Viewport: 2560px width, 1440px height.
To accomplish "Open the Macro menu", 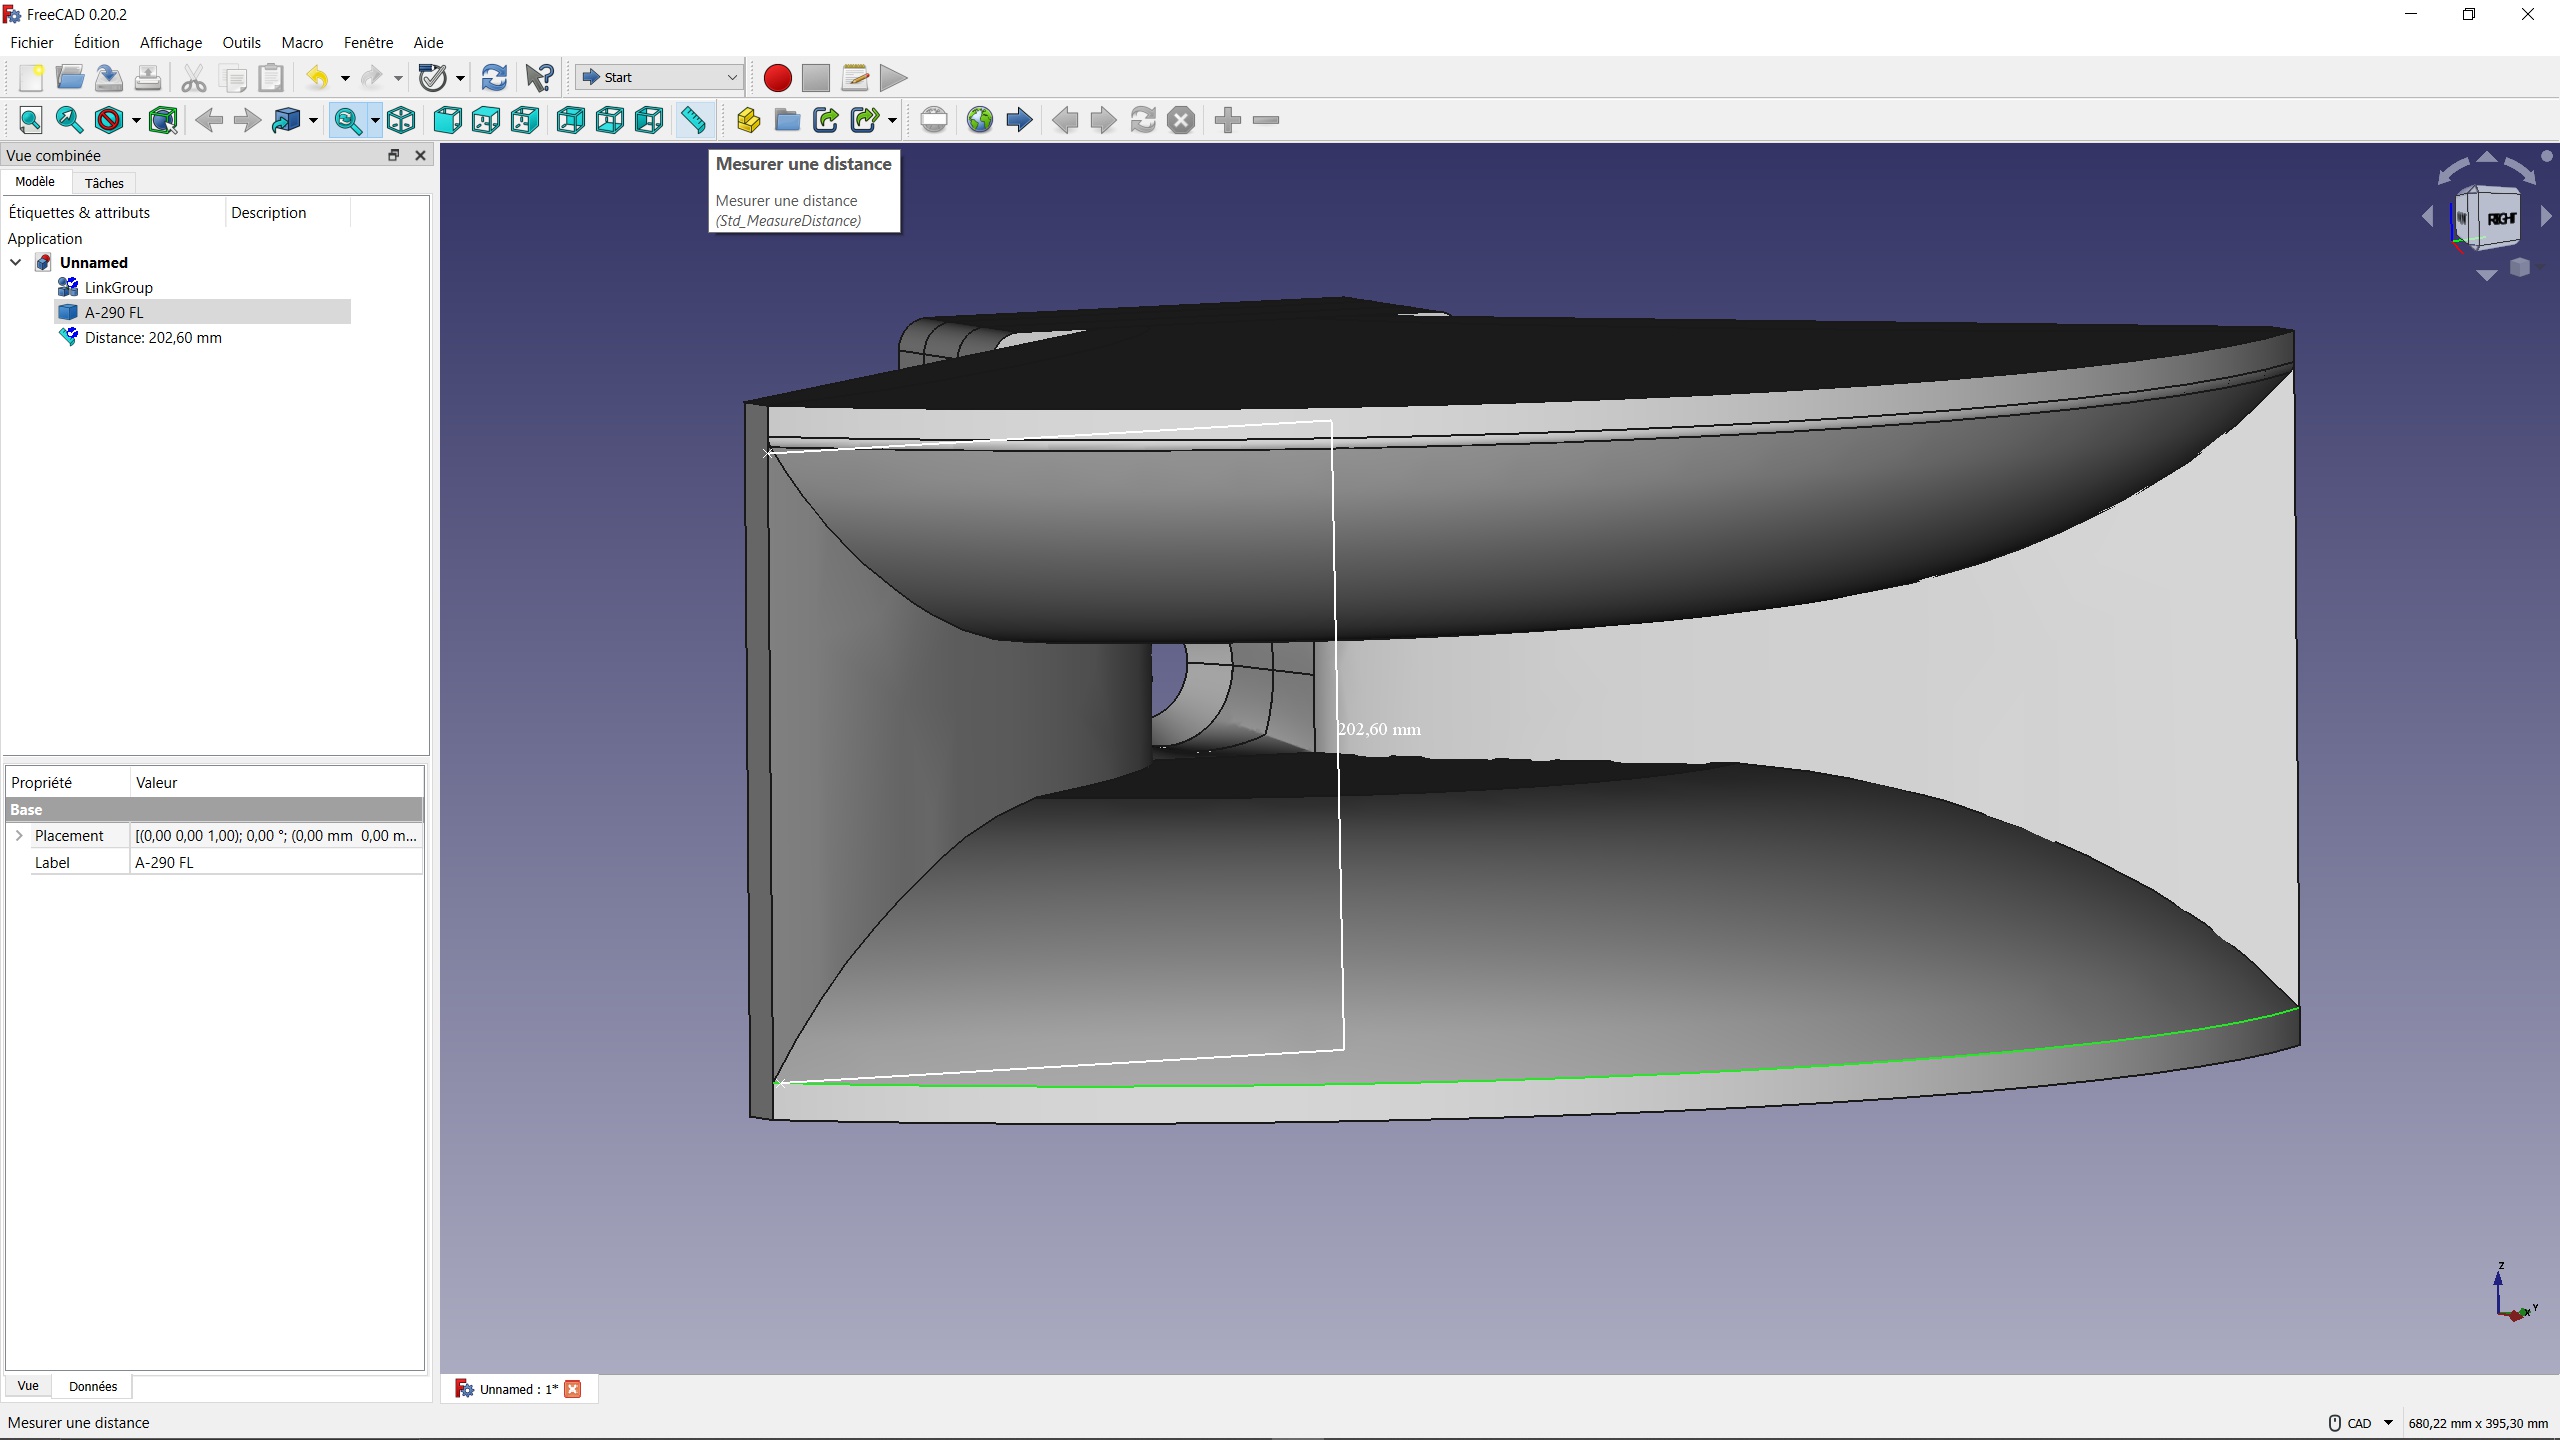I will pyautogui.click(x=302, y=43).
